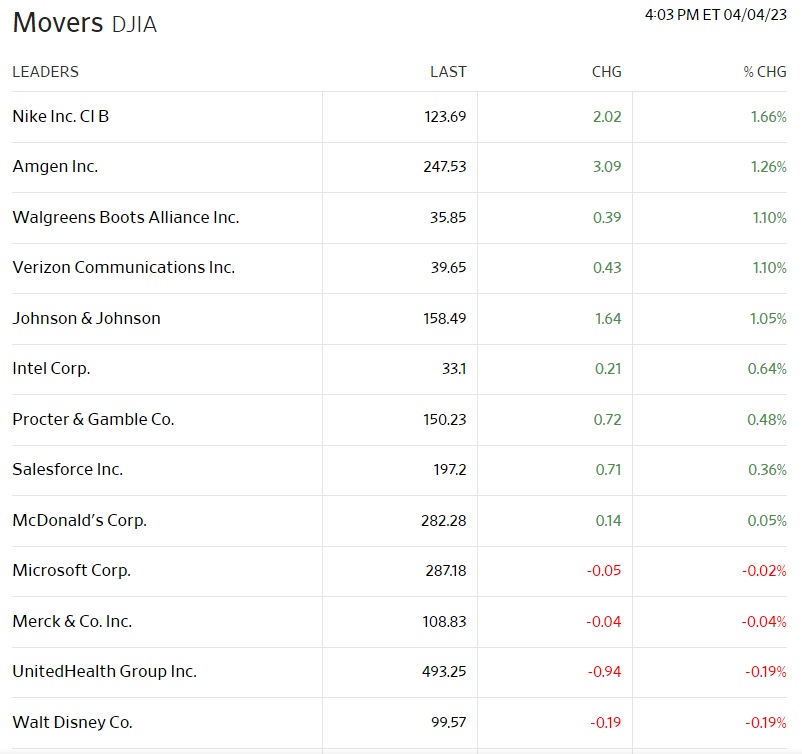Image resolution: width=802 pixels, height=754 pixels.
Task: Open UnitedHealth Group Inc. link
Action: (104, 671)
